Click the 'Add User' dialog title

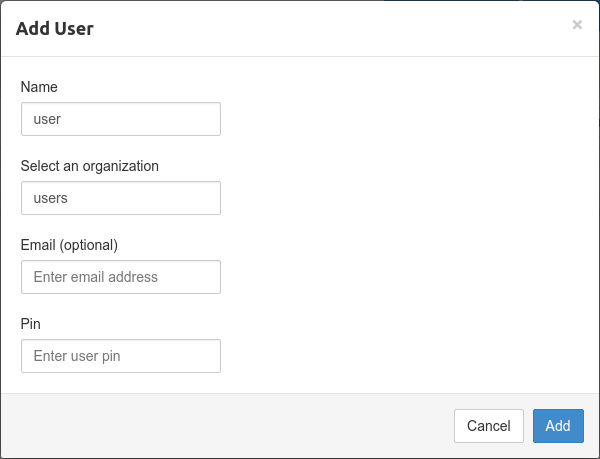click(55, 29)
